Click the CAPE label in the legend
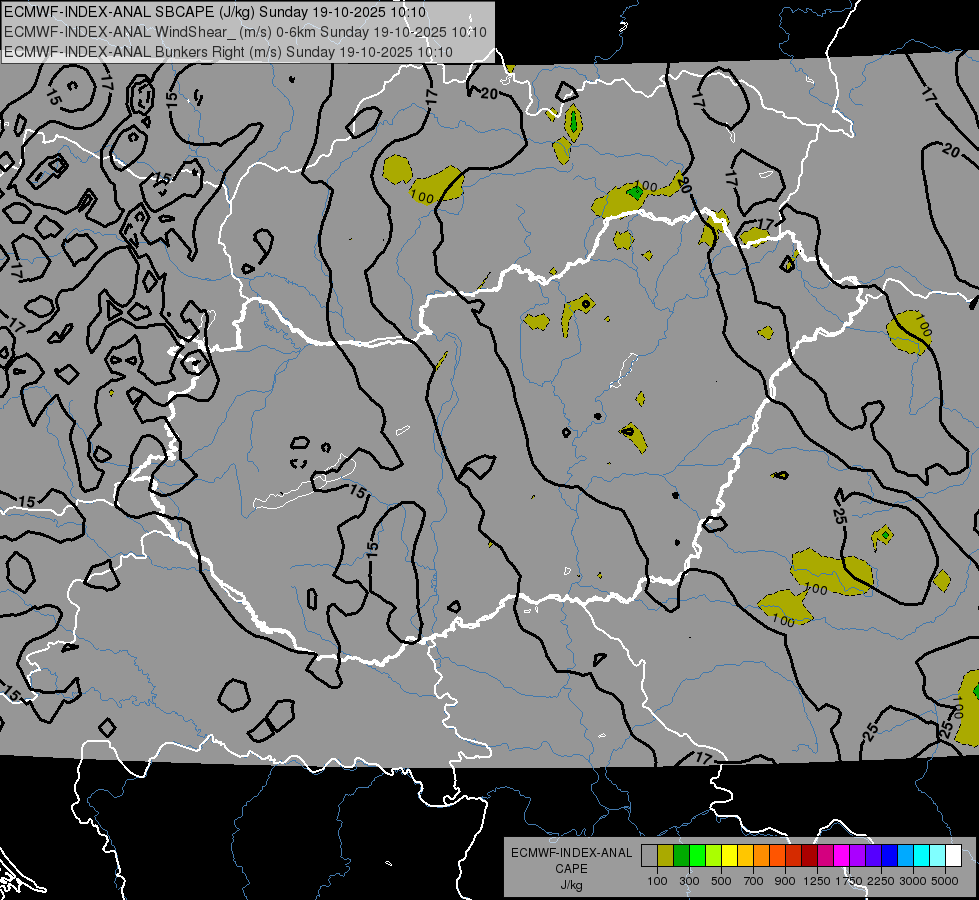The image size is (979, 900). click(x=571, y=869)
